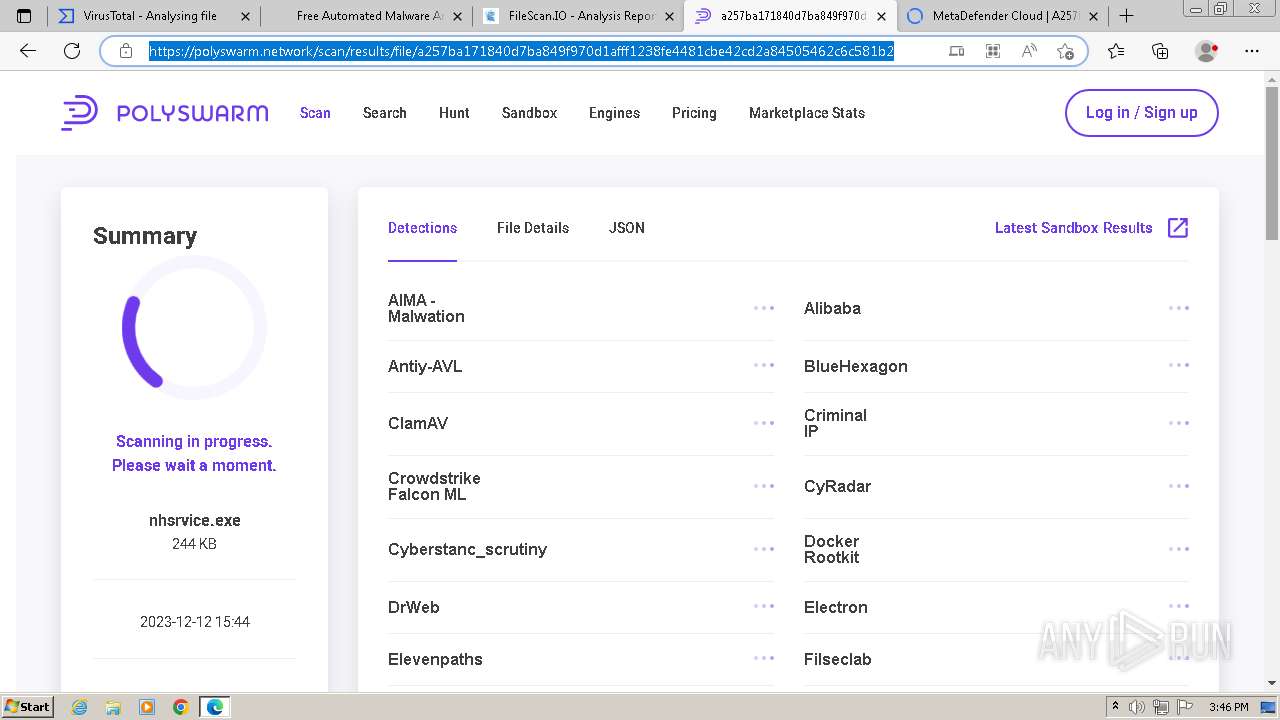Screen dimensions: 1280x720
Task: Expand Crowdstrike Falcon ML result dots
Action: [x=764, y=486]
